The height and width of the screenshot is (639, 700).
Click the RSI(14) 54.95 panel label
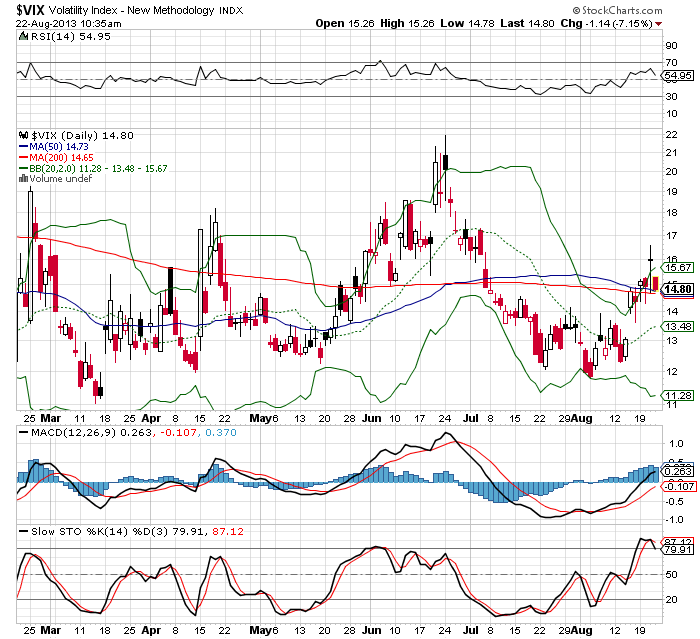(70, 36)
